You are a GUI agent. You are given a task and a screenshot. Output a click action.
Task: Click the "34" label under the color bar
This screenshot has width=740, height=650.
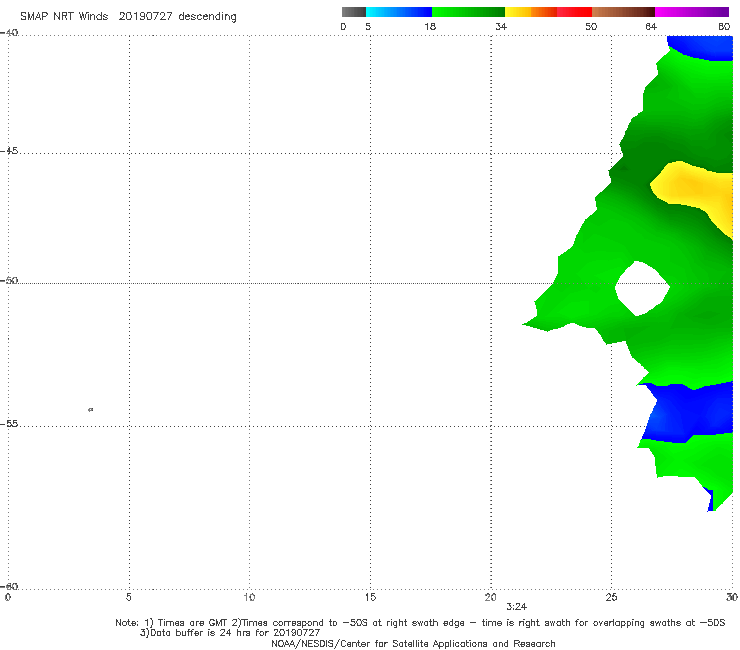coord(501,26)
